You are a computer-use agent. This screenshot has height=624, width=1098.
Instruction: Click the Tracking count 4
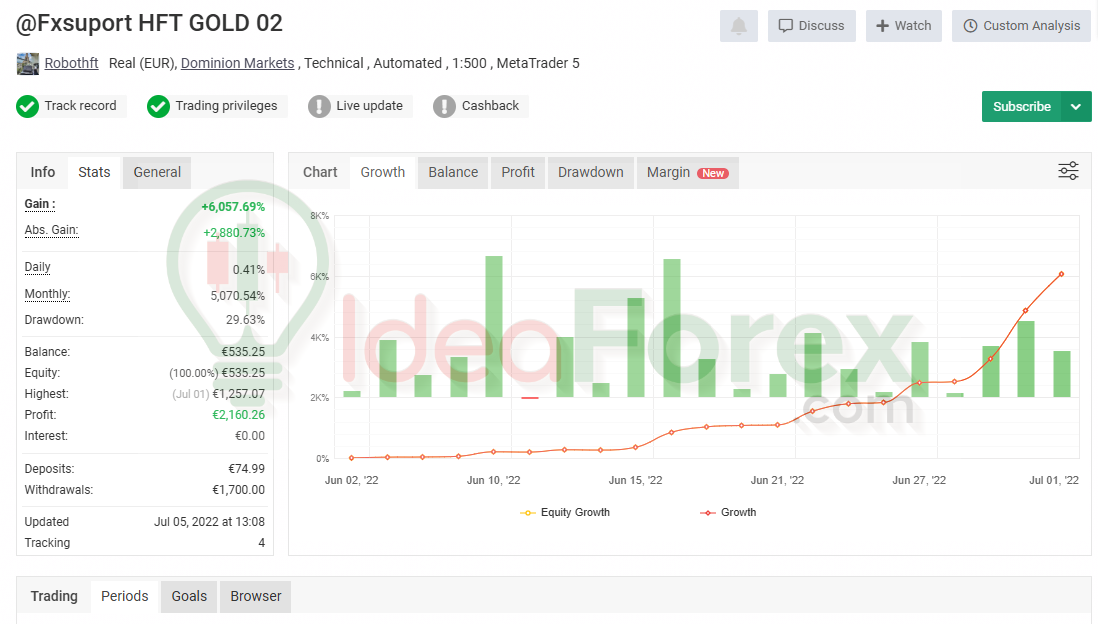click(x=262, y=543)
